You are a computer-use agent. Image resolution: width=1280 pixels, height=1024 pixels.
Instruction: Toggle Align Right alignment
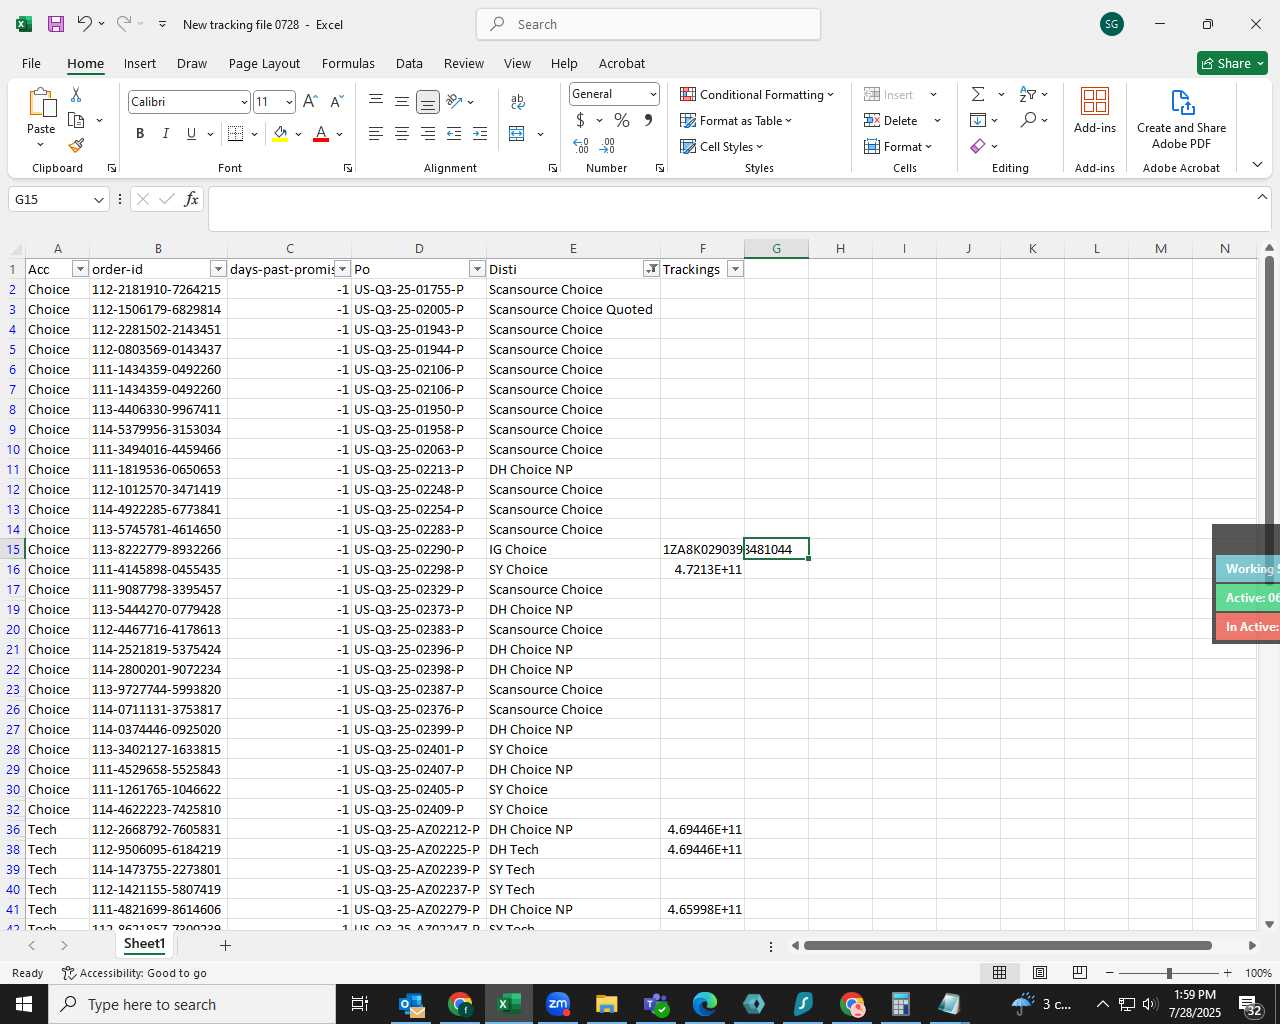coord(428,133)
